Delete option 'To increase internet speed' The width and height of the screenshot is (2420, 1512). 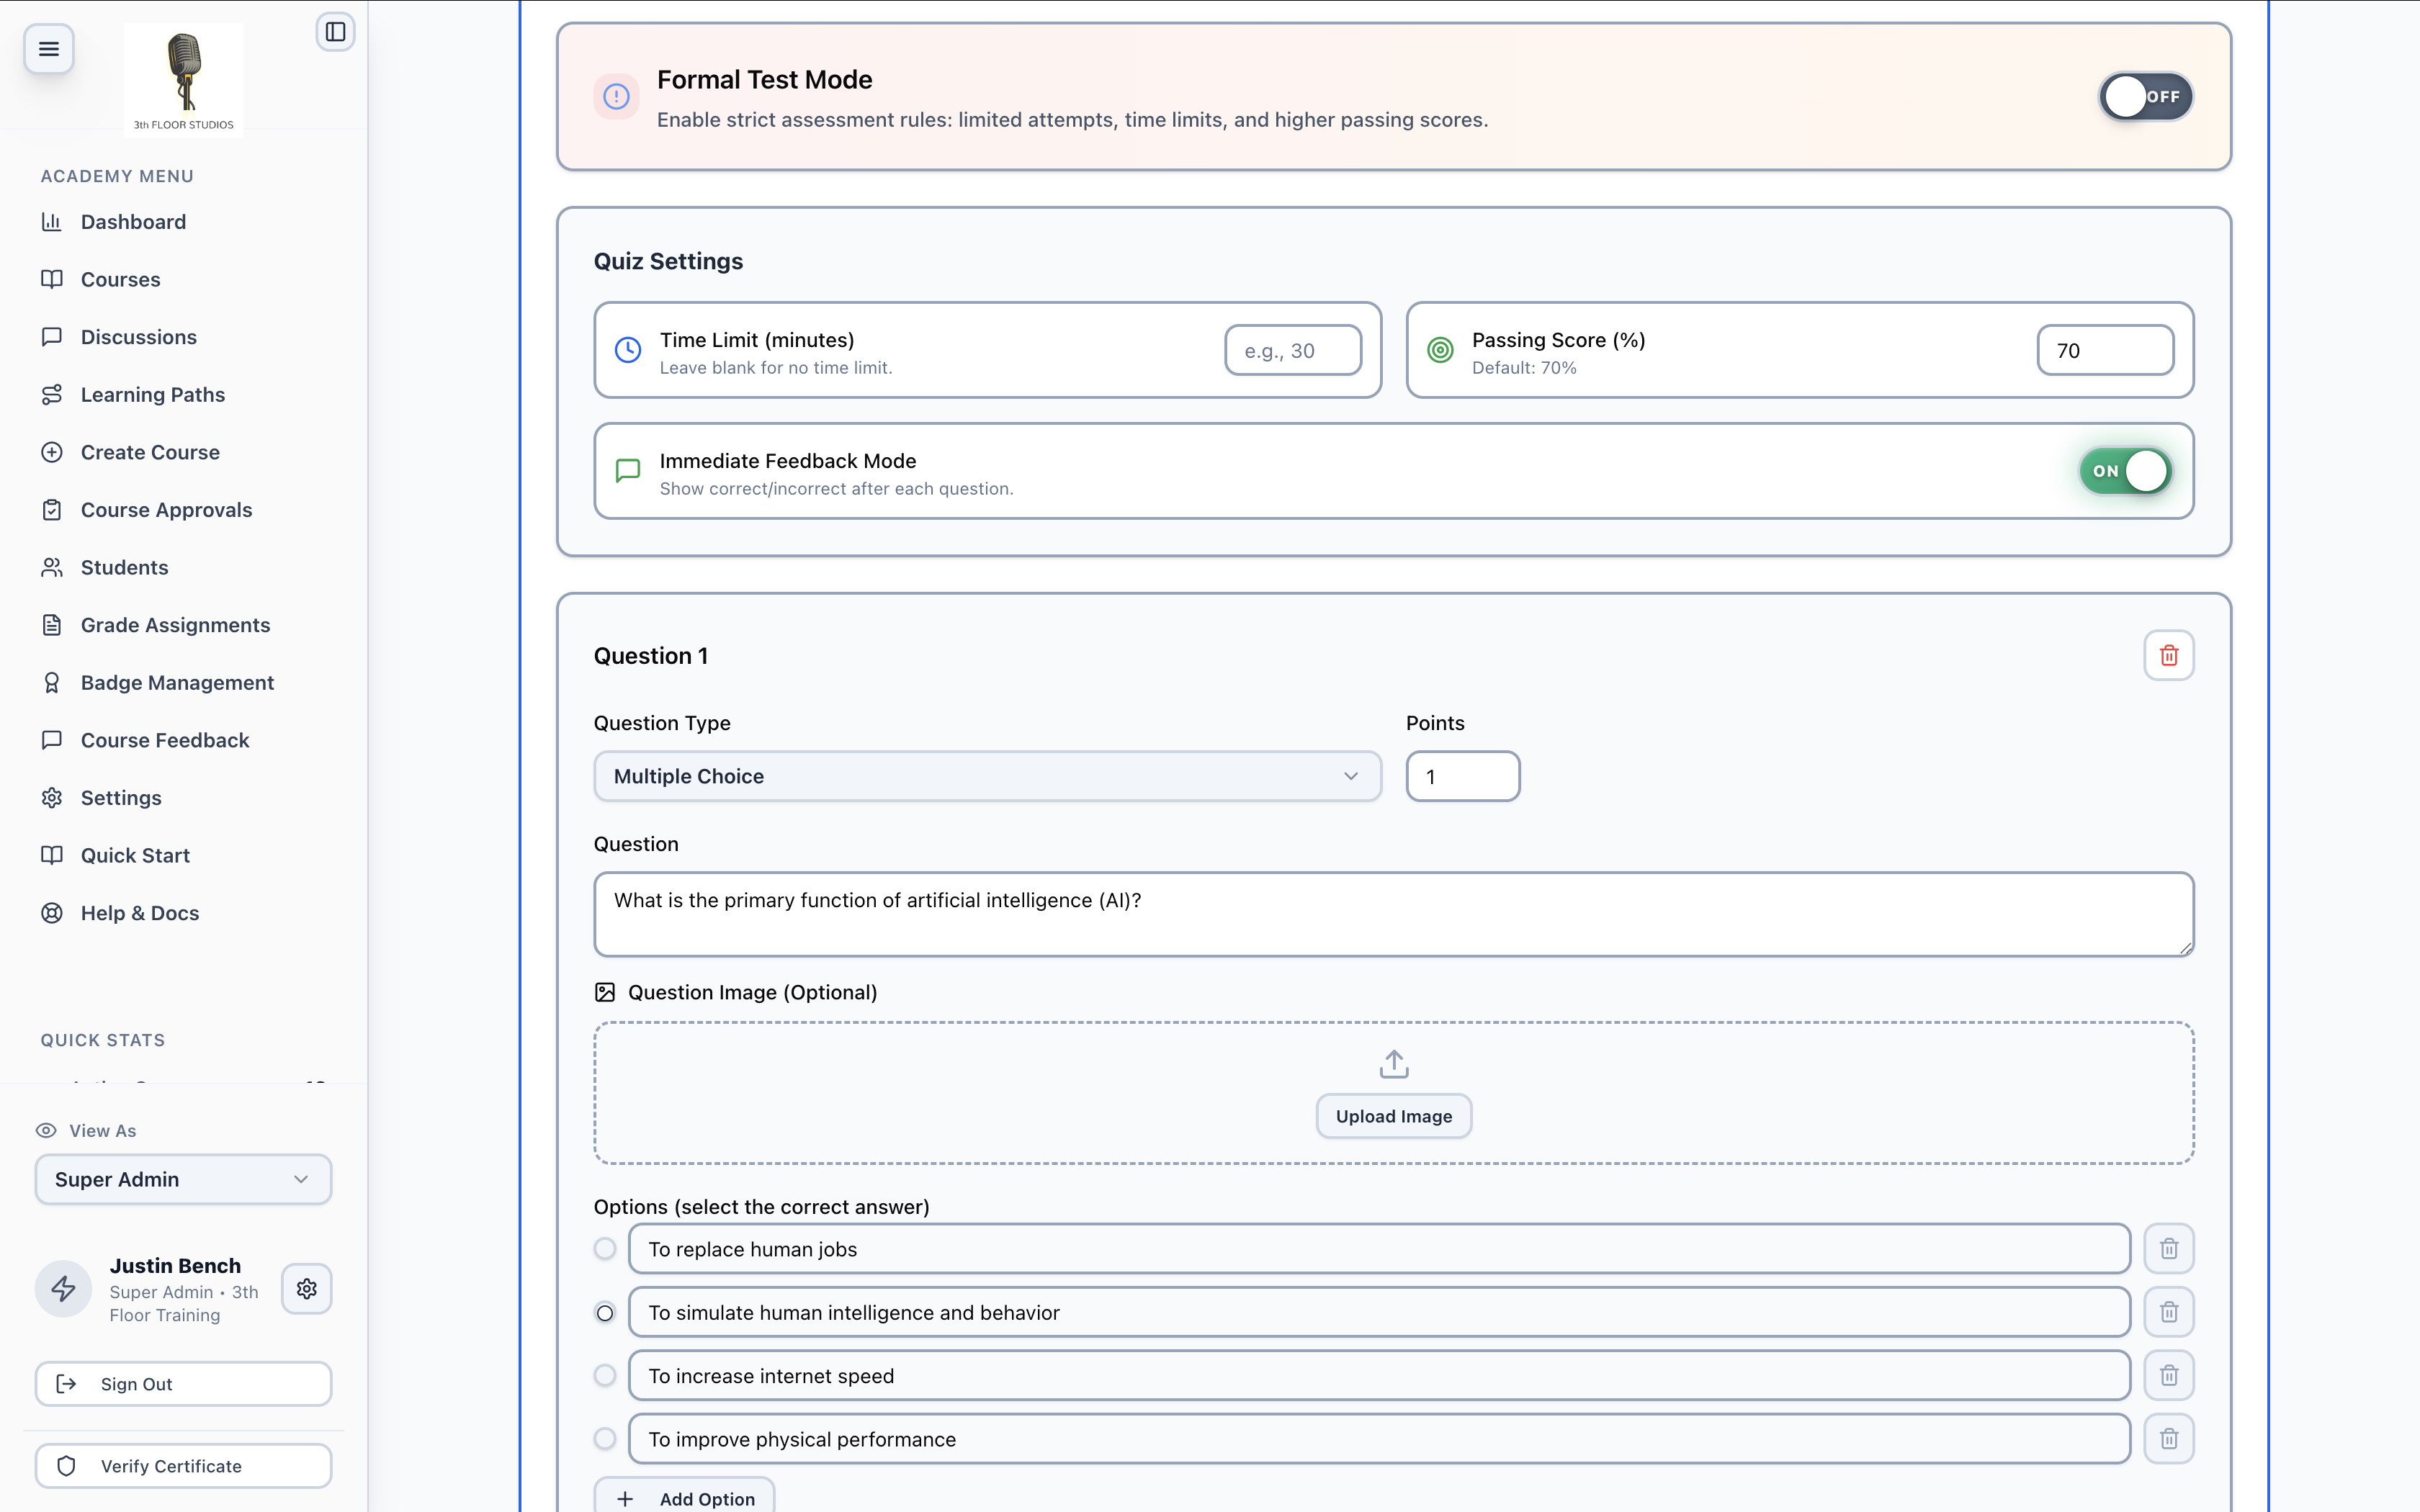pos(2168,1376)
